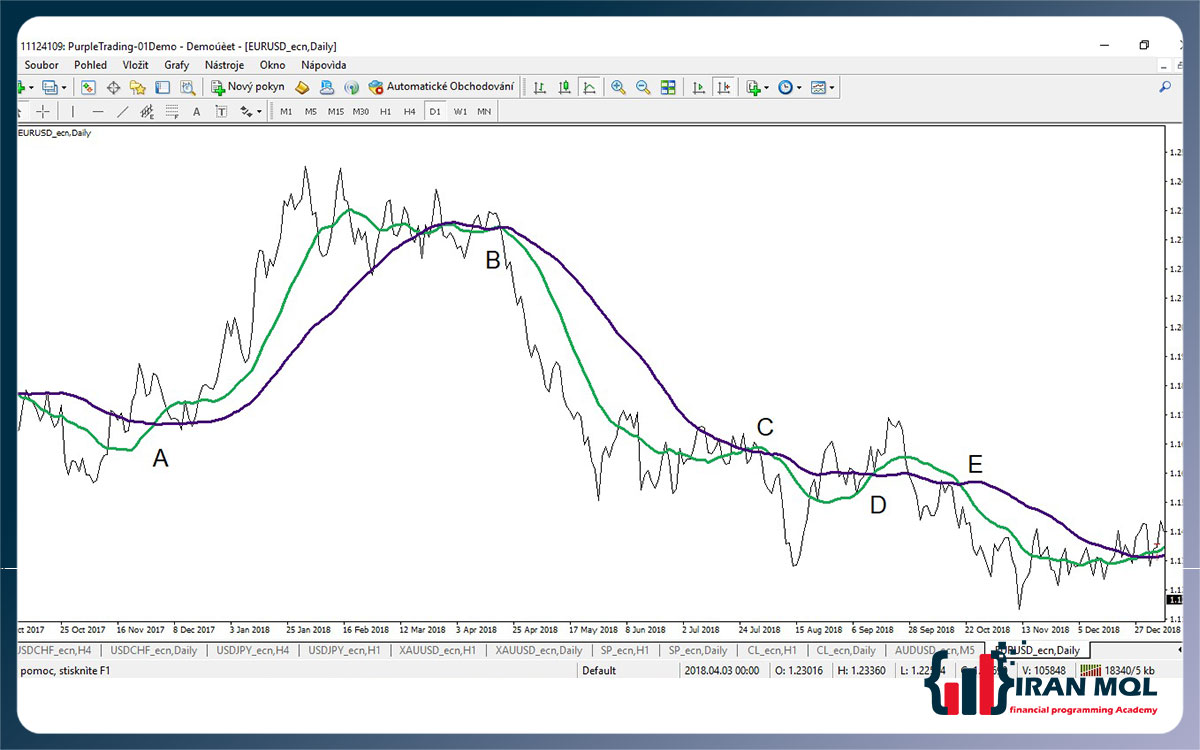1200x750 pixels.
Task: Open the Nápověda menu
Action: [x=323, y=65]
